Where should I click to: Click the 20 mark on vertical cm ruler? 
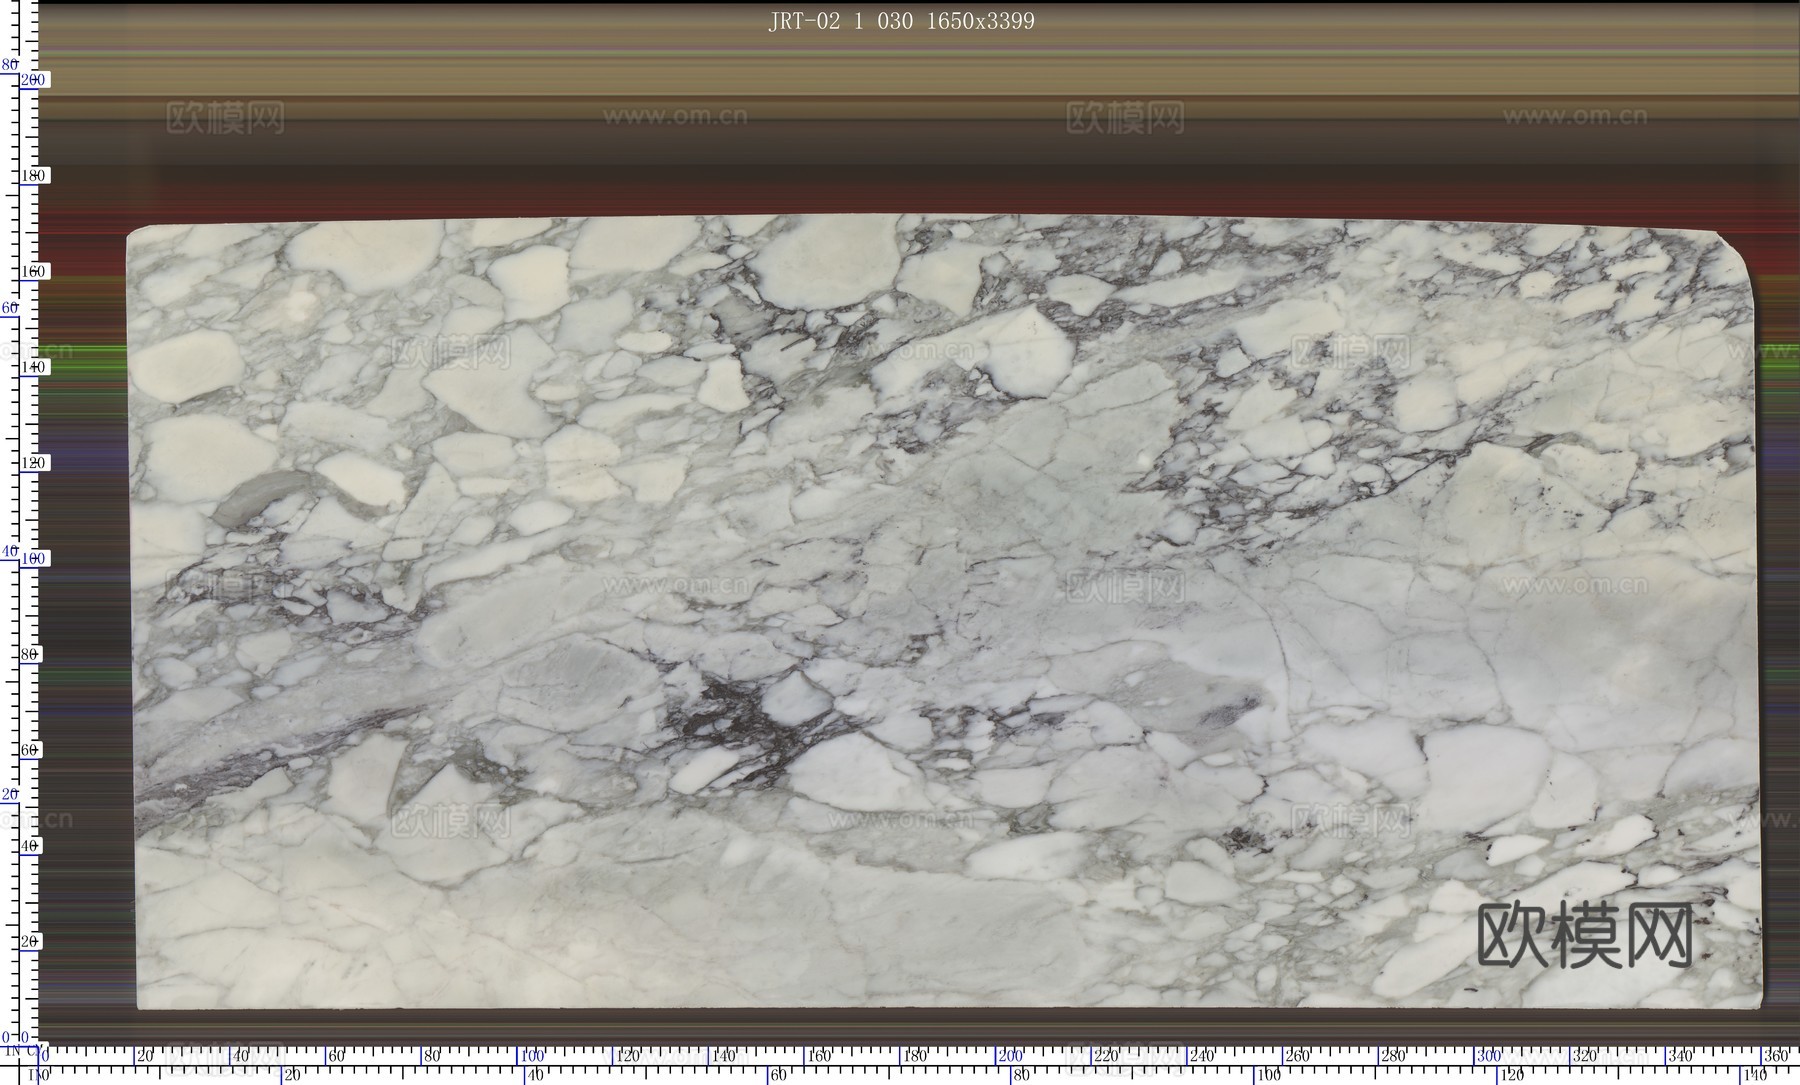point(31,942)
